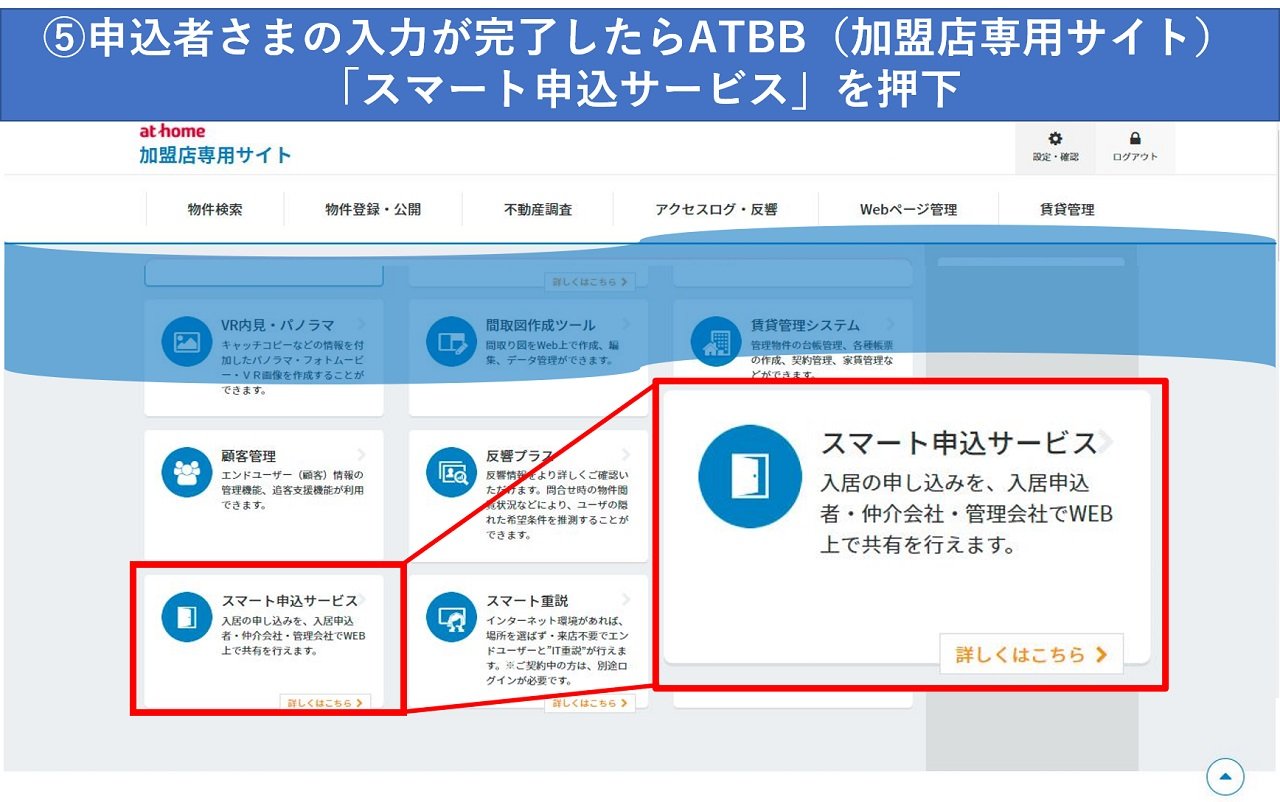Viewport: 1280px width, 802px height.
Task: Open the 賃貸管理 menu
Action: (1067, 209)
